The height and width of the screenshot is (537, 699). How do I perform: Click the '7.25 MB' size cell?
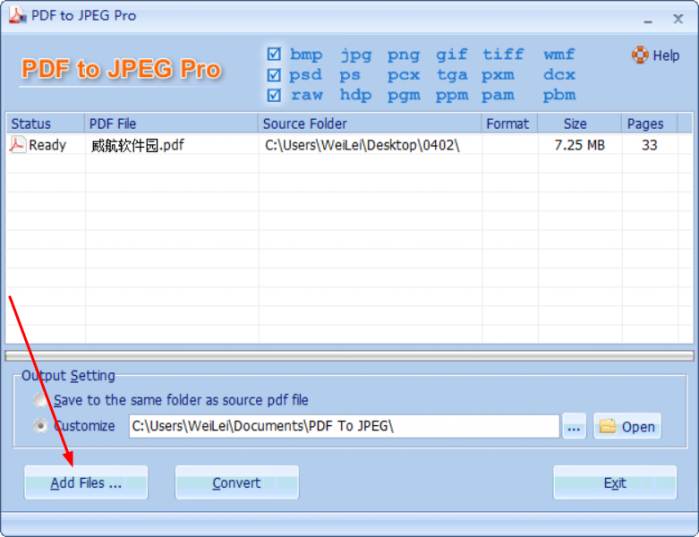[580, 145]
